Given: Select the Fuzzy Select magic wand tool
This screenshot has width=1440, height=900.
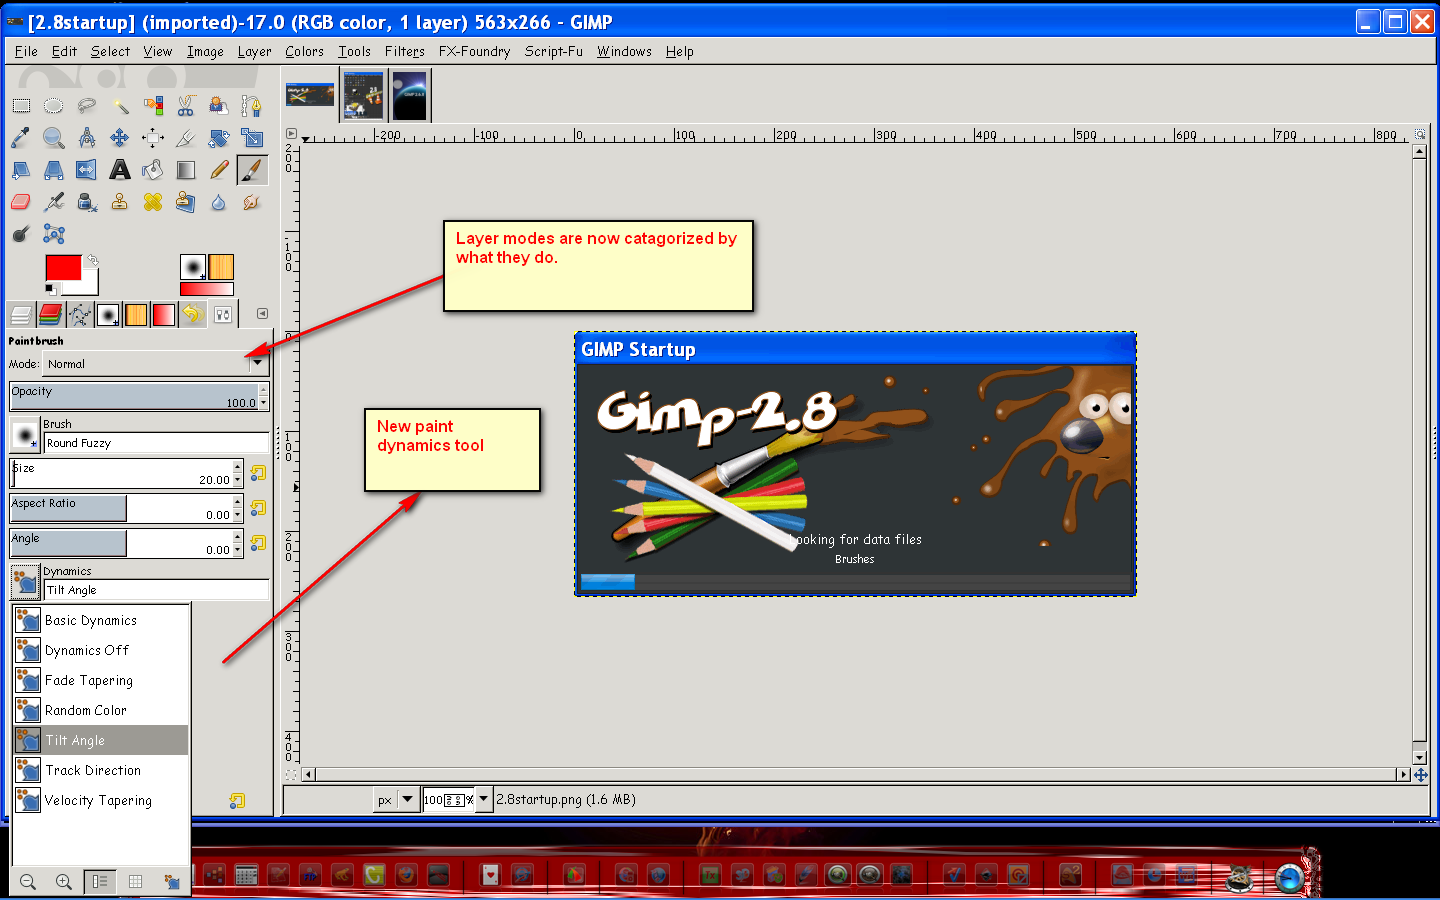Looking at the screenshot, I should pyautogui.click(x=120, y=105).
